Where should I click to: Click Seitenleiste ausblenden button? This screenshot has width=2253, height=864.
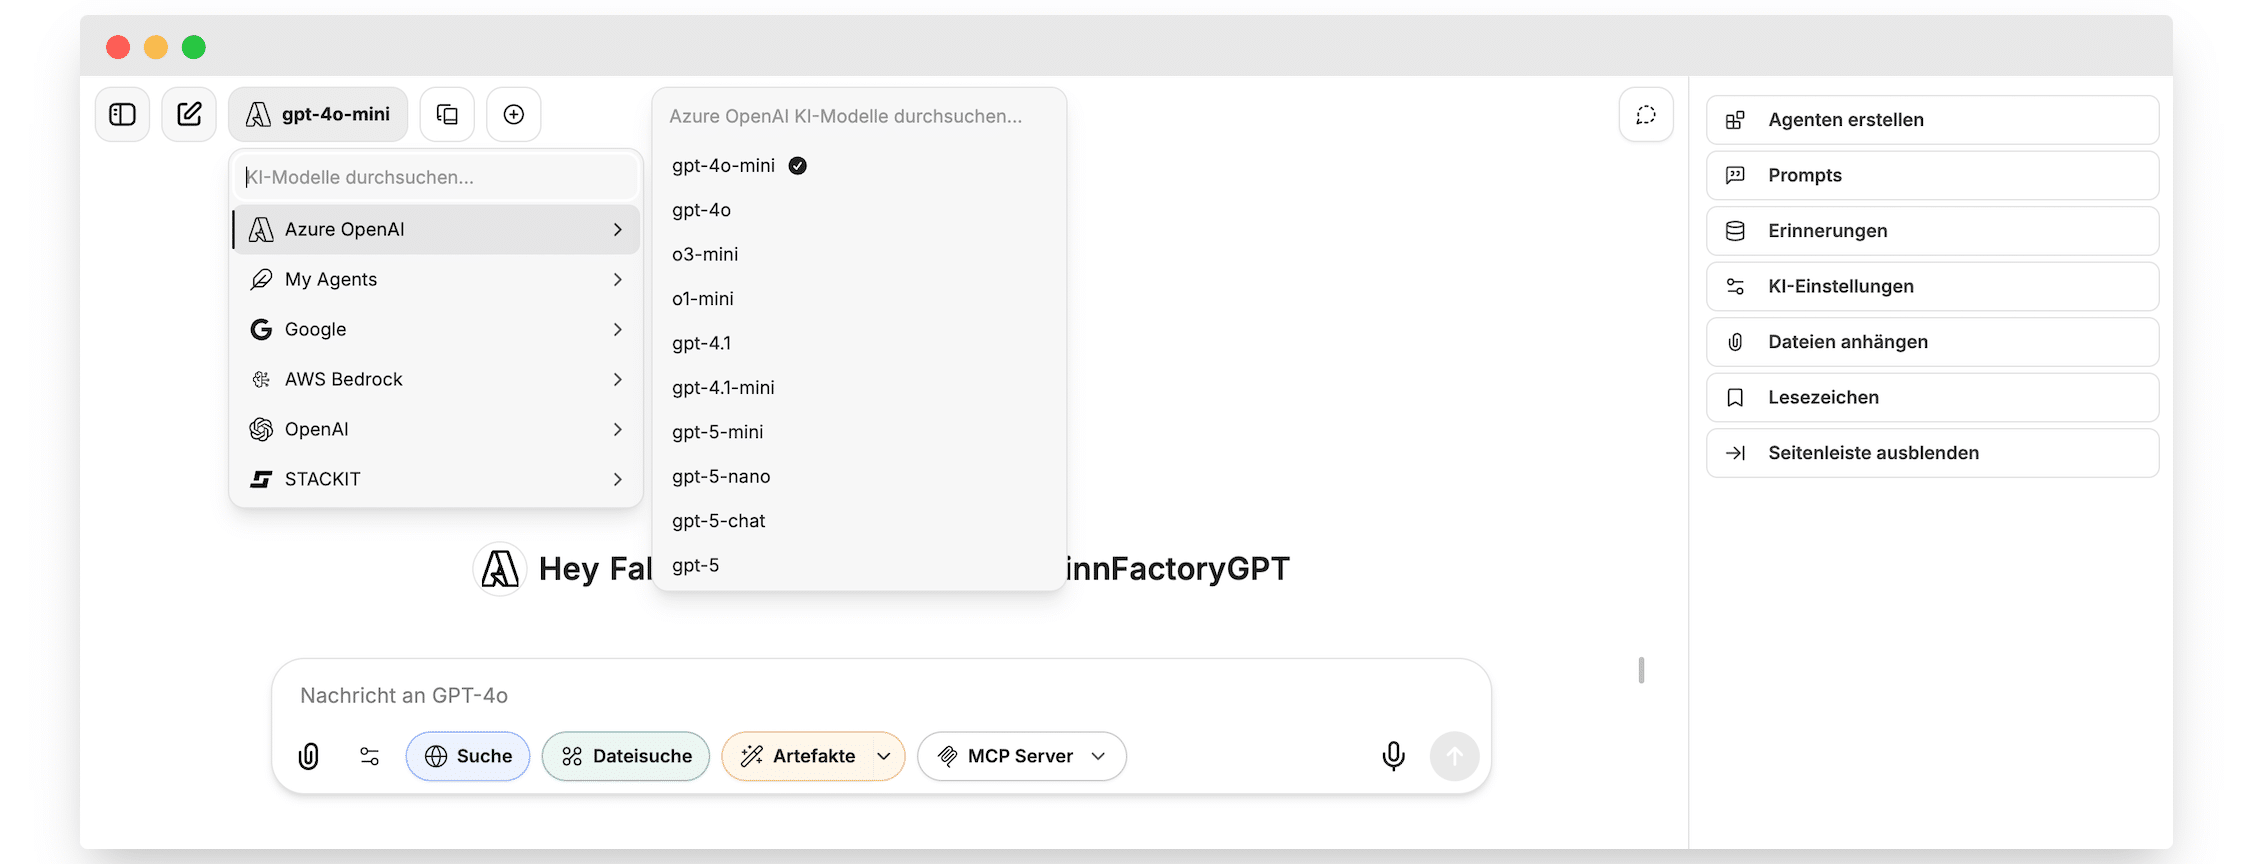tap(1932, 453)
